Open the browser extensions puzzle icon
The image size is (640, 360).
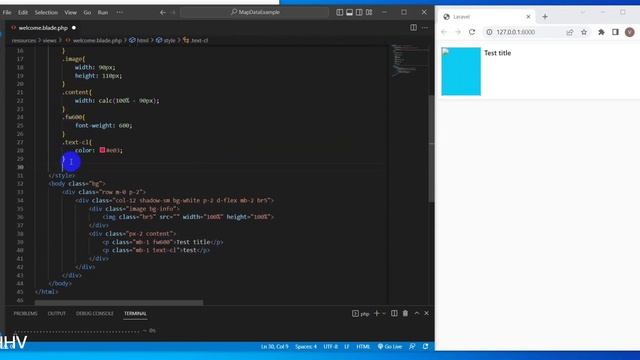[x=601, y=32]
